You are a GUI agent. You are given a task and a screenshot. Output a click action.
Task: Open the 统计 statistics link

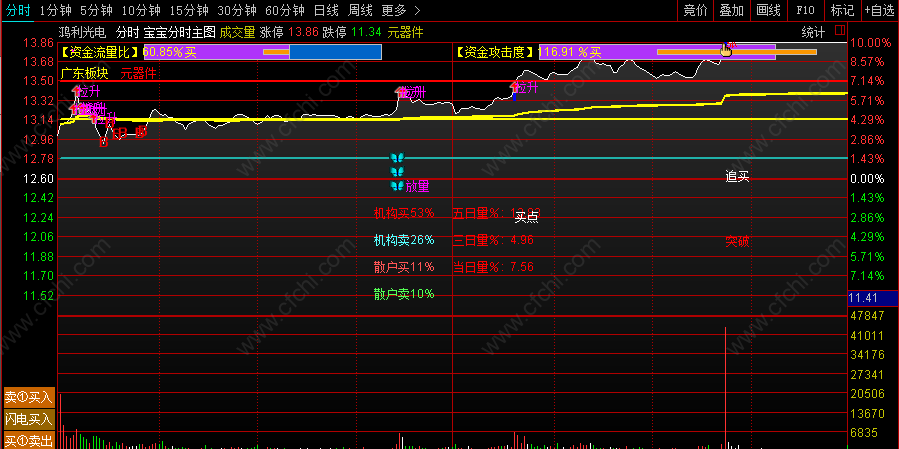[812, 32]
